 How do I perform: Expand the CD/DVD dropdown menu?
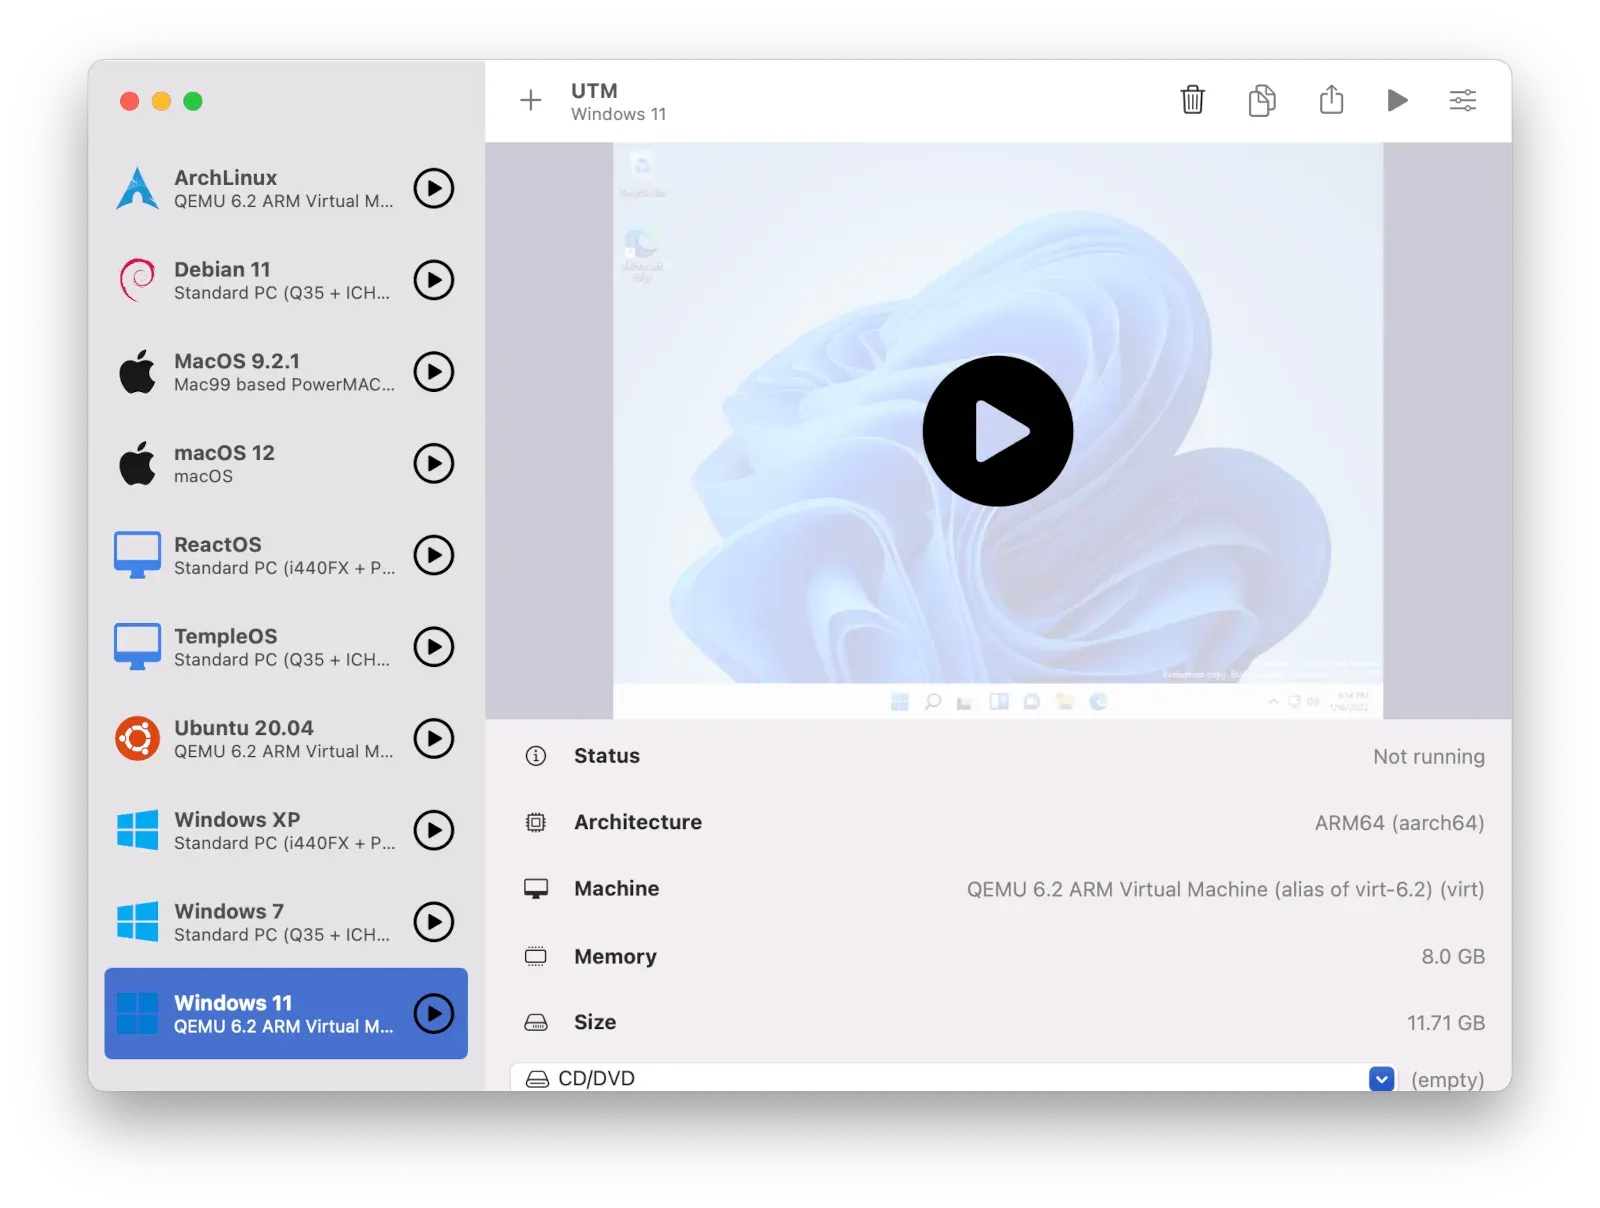[x=1381, y=1079]
